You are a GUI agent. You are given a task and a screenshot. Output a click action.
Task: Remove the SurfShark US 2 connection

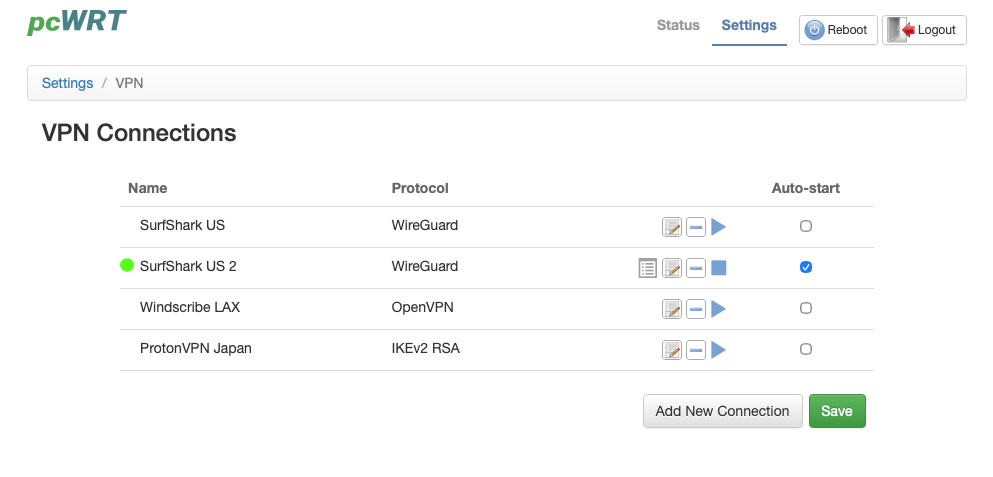[696, 268]
